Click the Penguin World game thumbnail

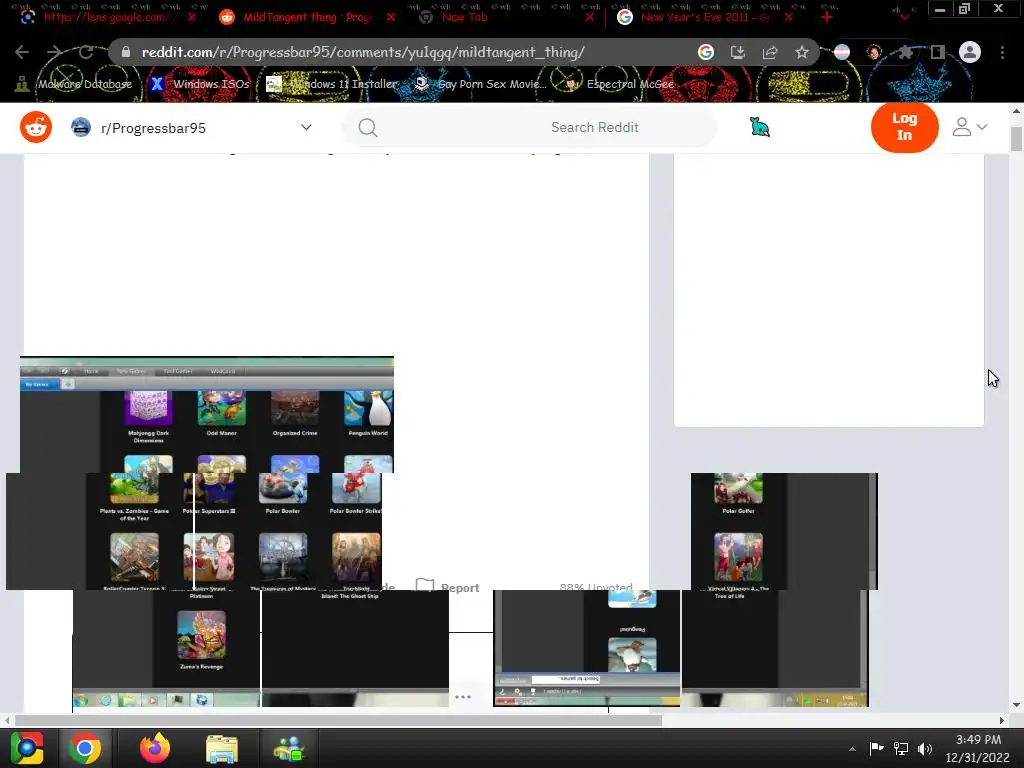coord(368,408)
